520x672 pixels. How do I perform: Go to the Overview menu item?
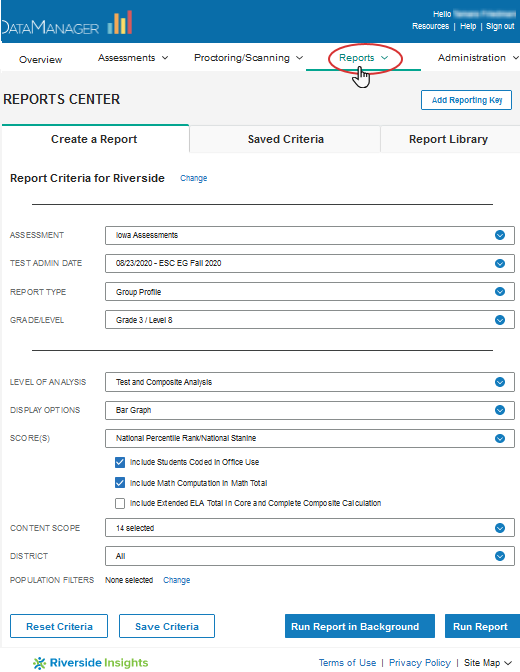41,60
